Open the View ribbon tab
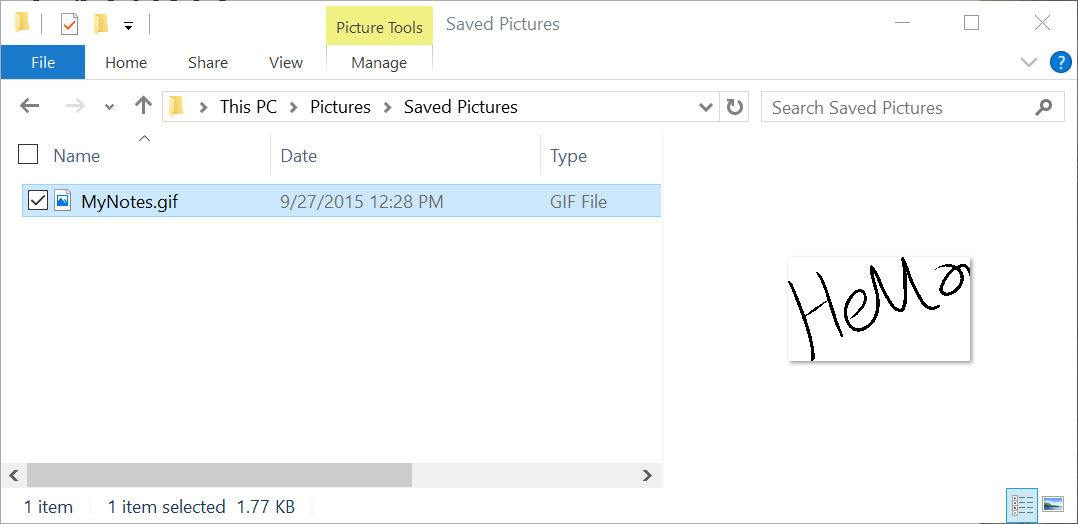 (286, 63)
